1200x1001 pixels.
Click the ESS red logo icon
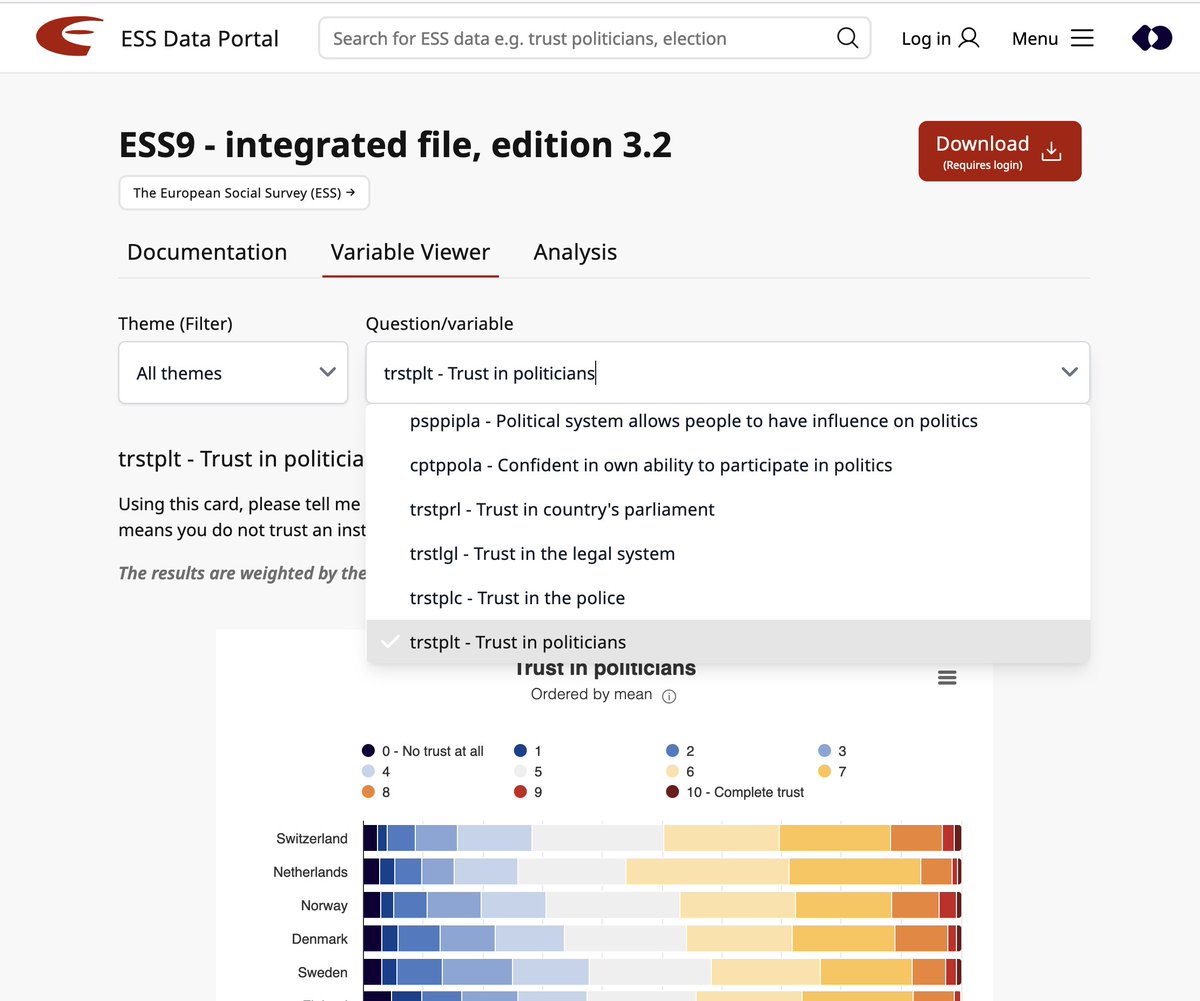69,37
